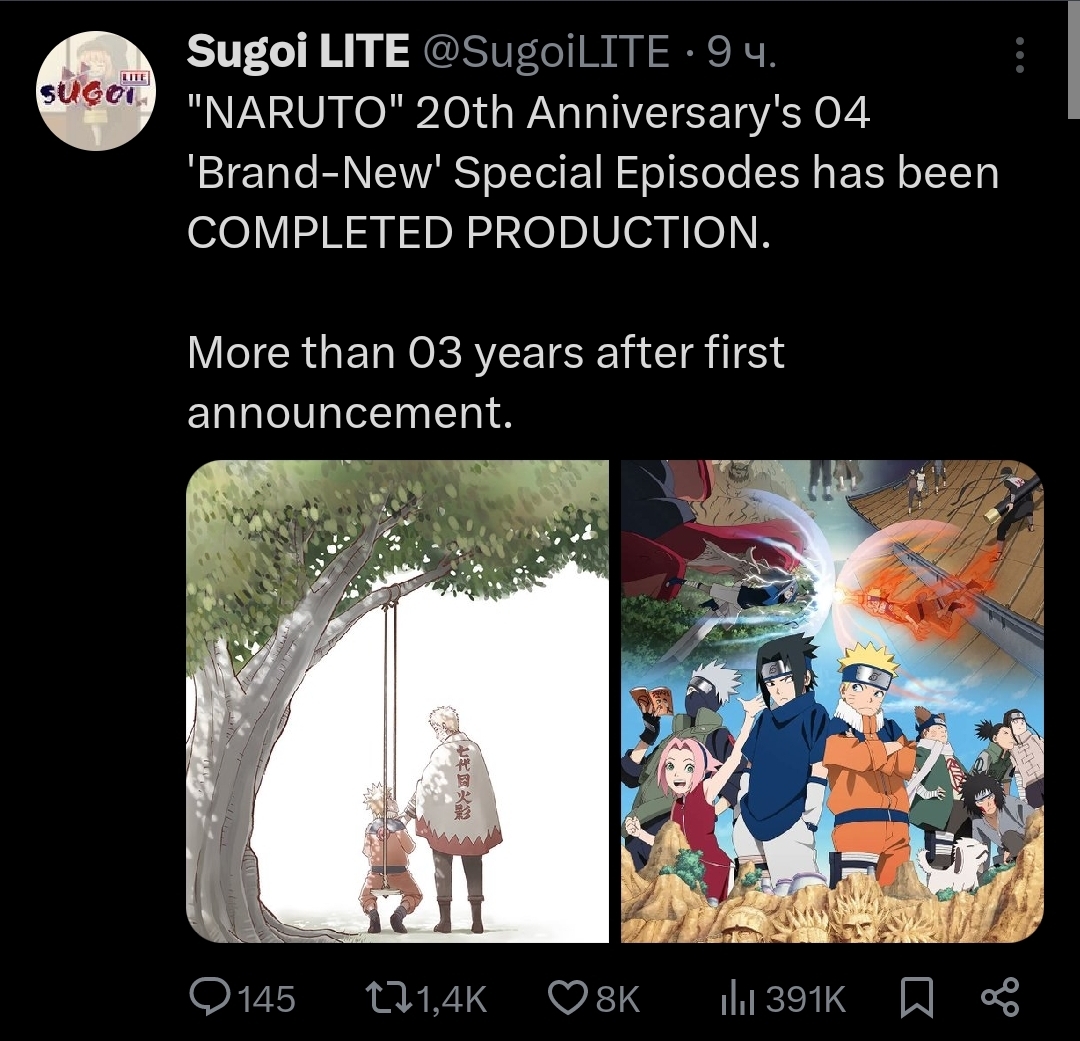Click the "More than 03 years" text line
The width and height of the screenshot is (1080, 1041).
point(485,353)
